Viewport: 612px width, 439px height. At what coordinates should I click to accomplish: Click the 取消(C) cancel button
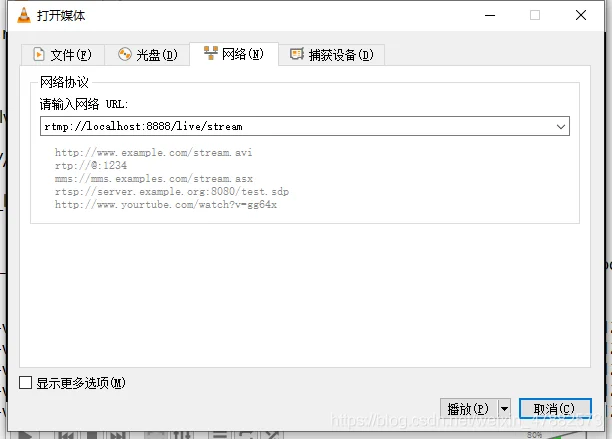pos(555,409)
